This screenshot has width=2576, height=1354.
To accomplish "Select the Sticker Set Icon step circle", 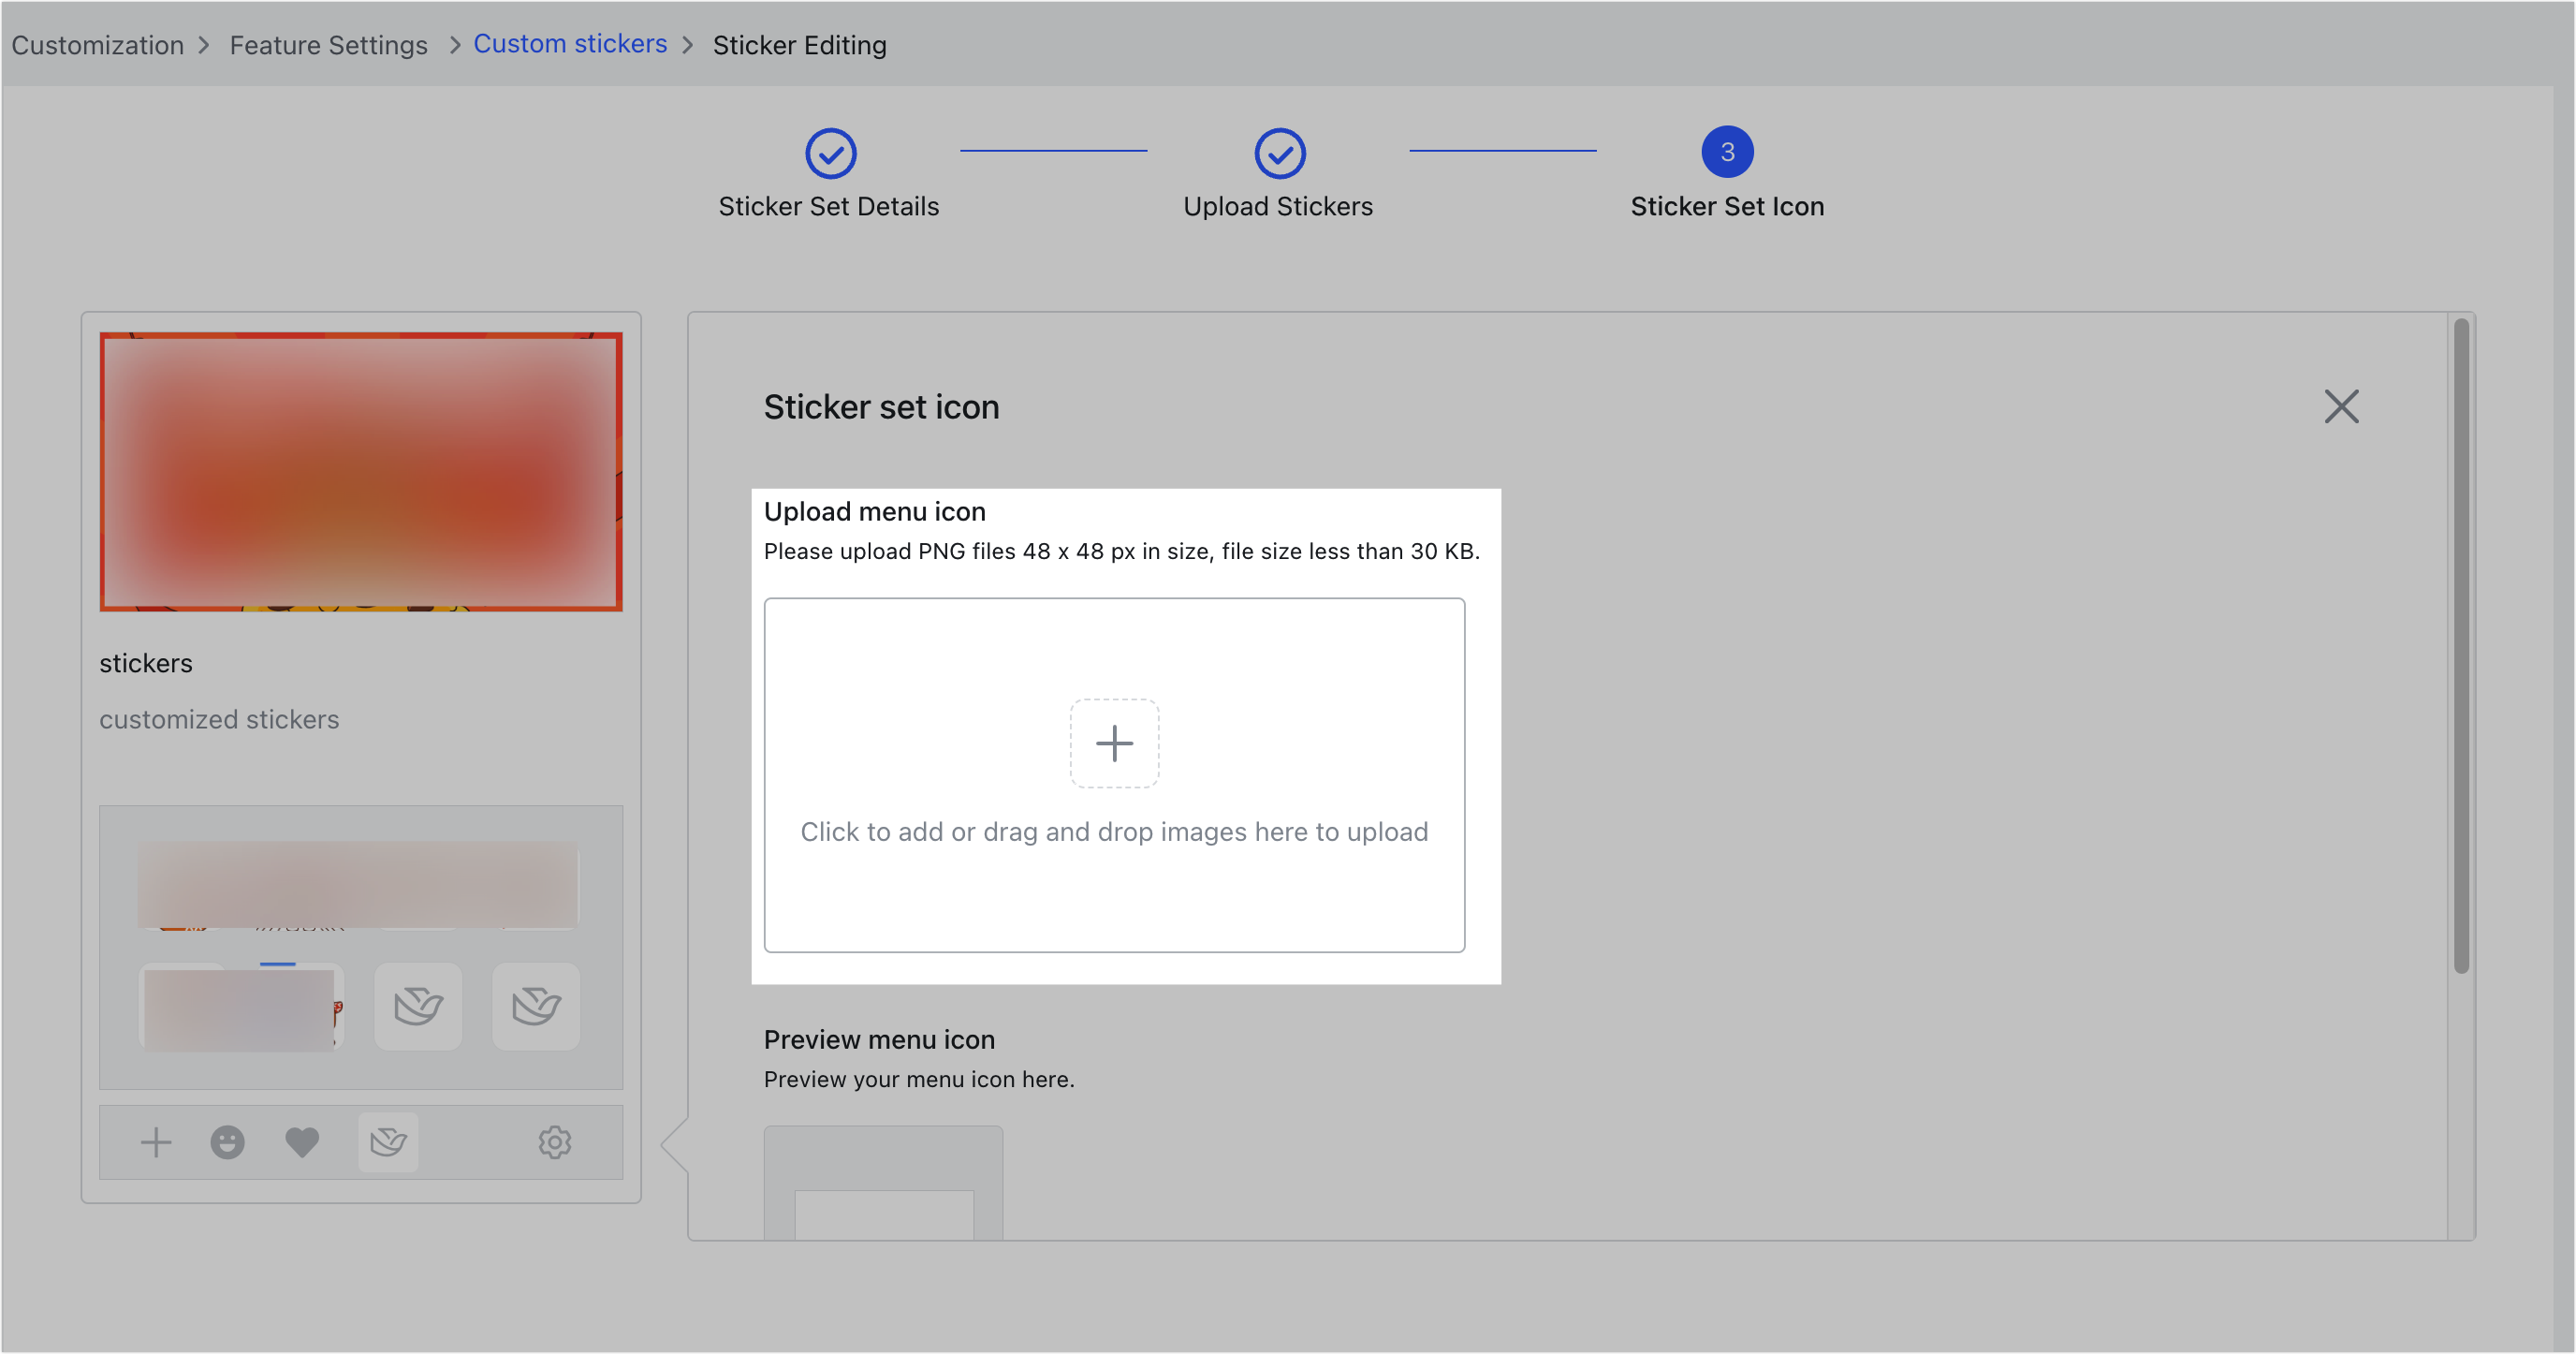I will pyautogui.click(x=1727, y=151).
